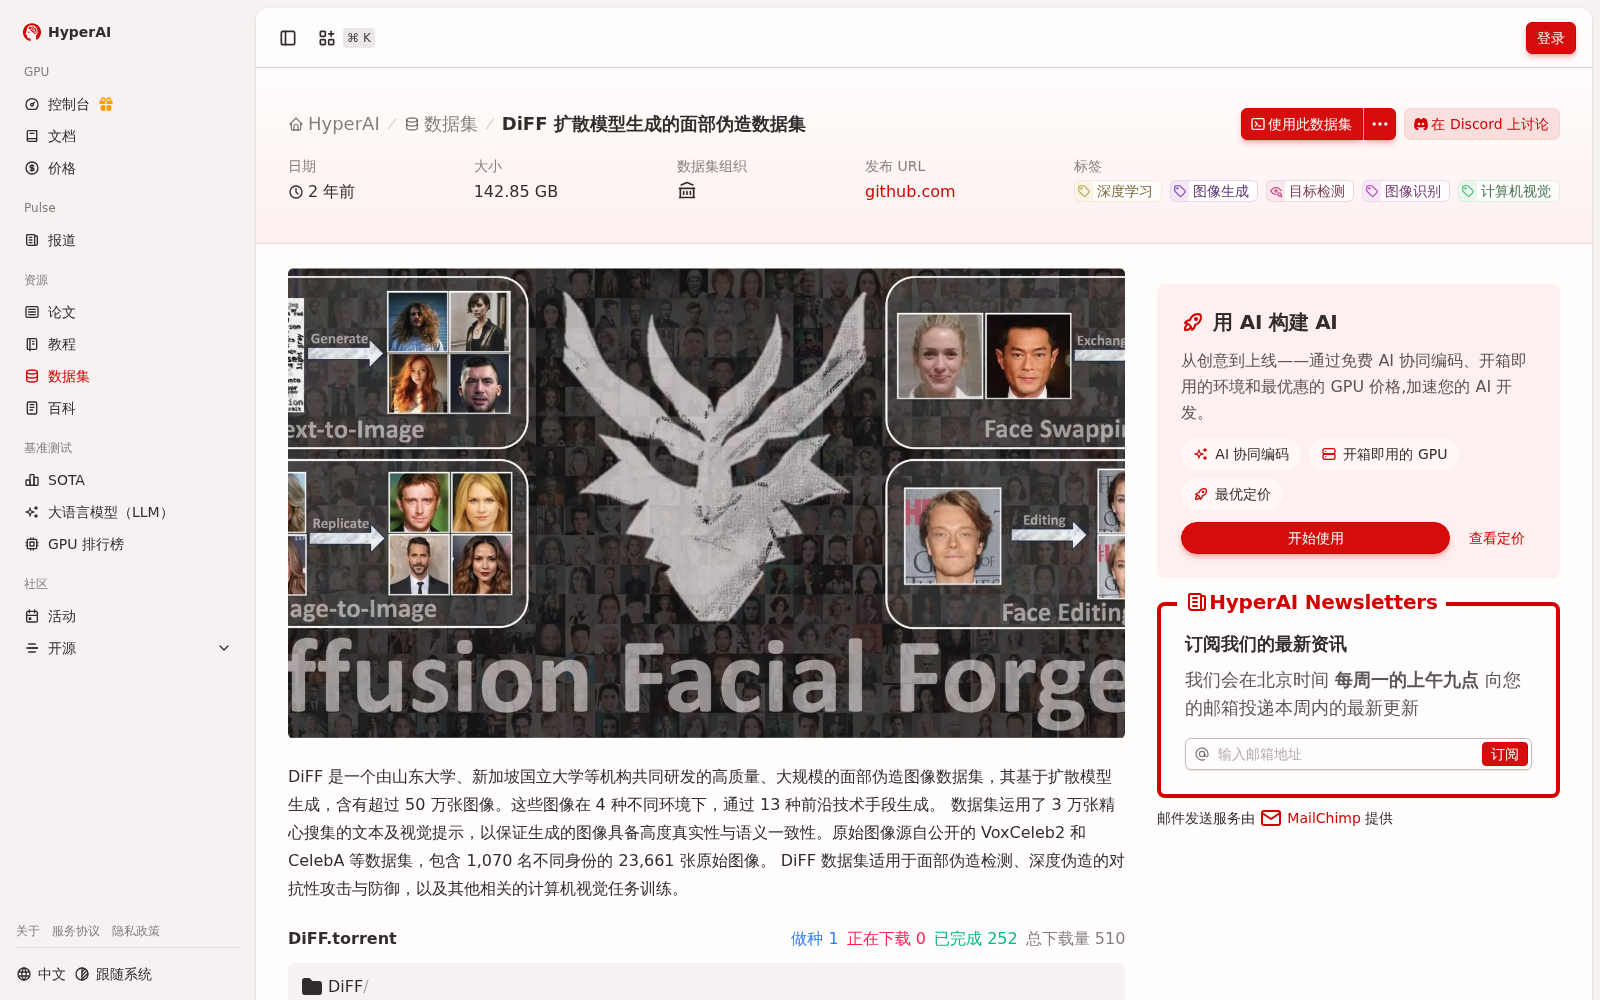Click the 关于 footer link
The height and width of the screenshot is (1000, 1600).
point(28,931)
